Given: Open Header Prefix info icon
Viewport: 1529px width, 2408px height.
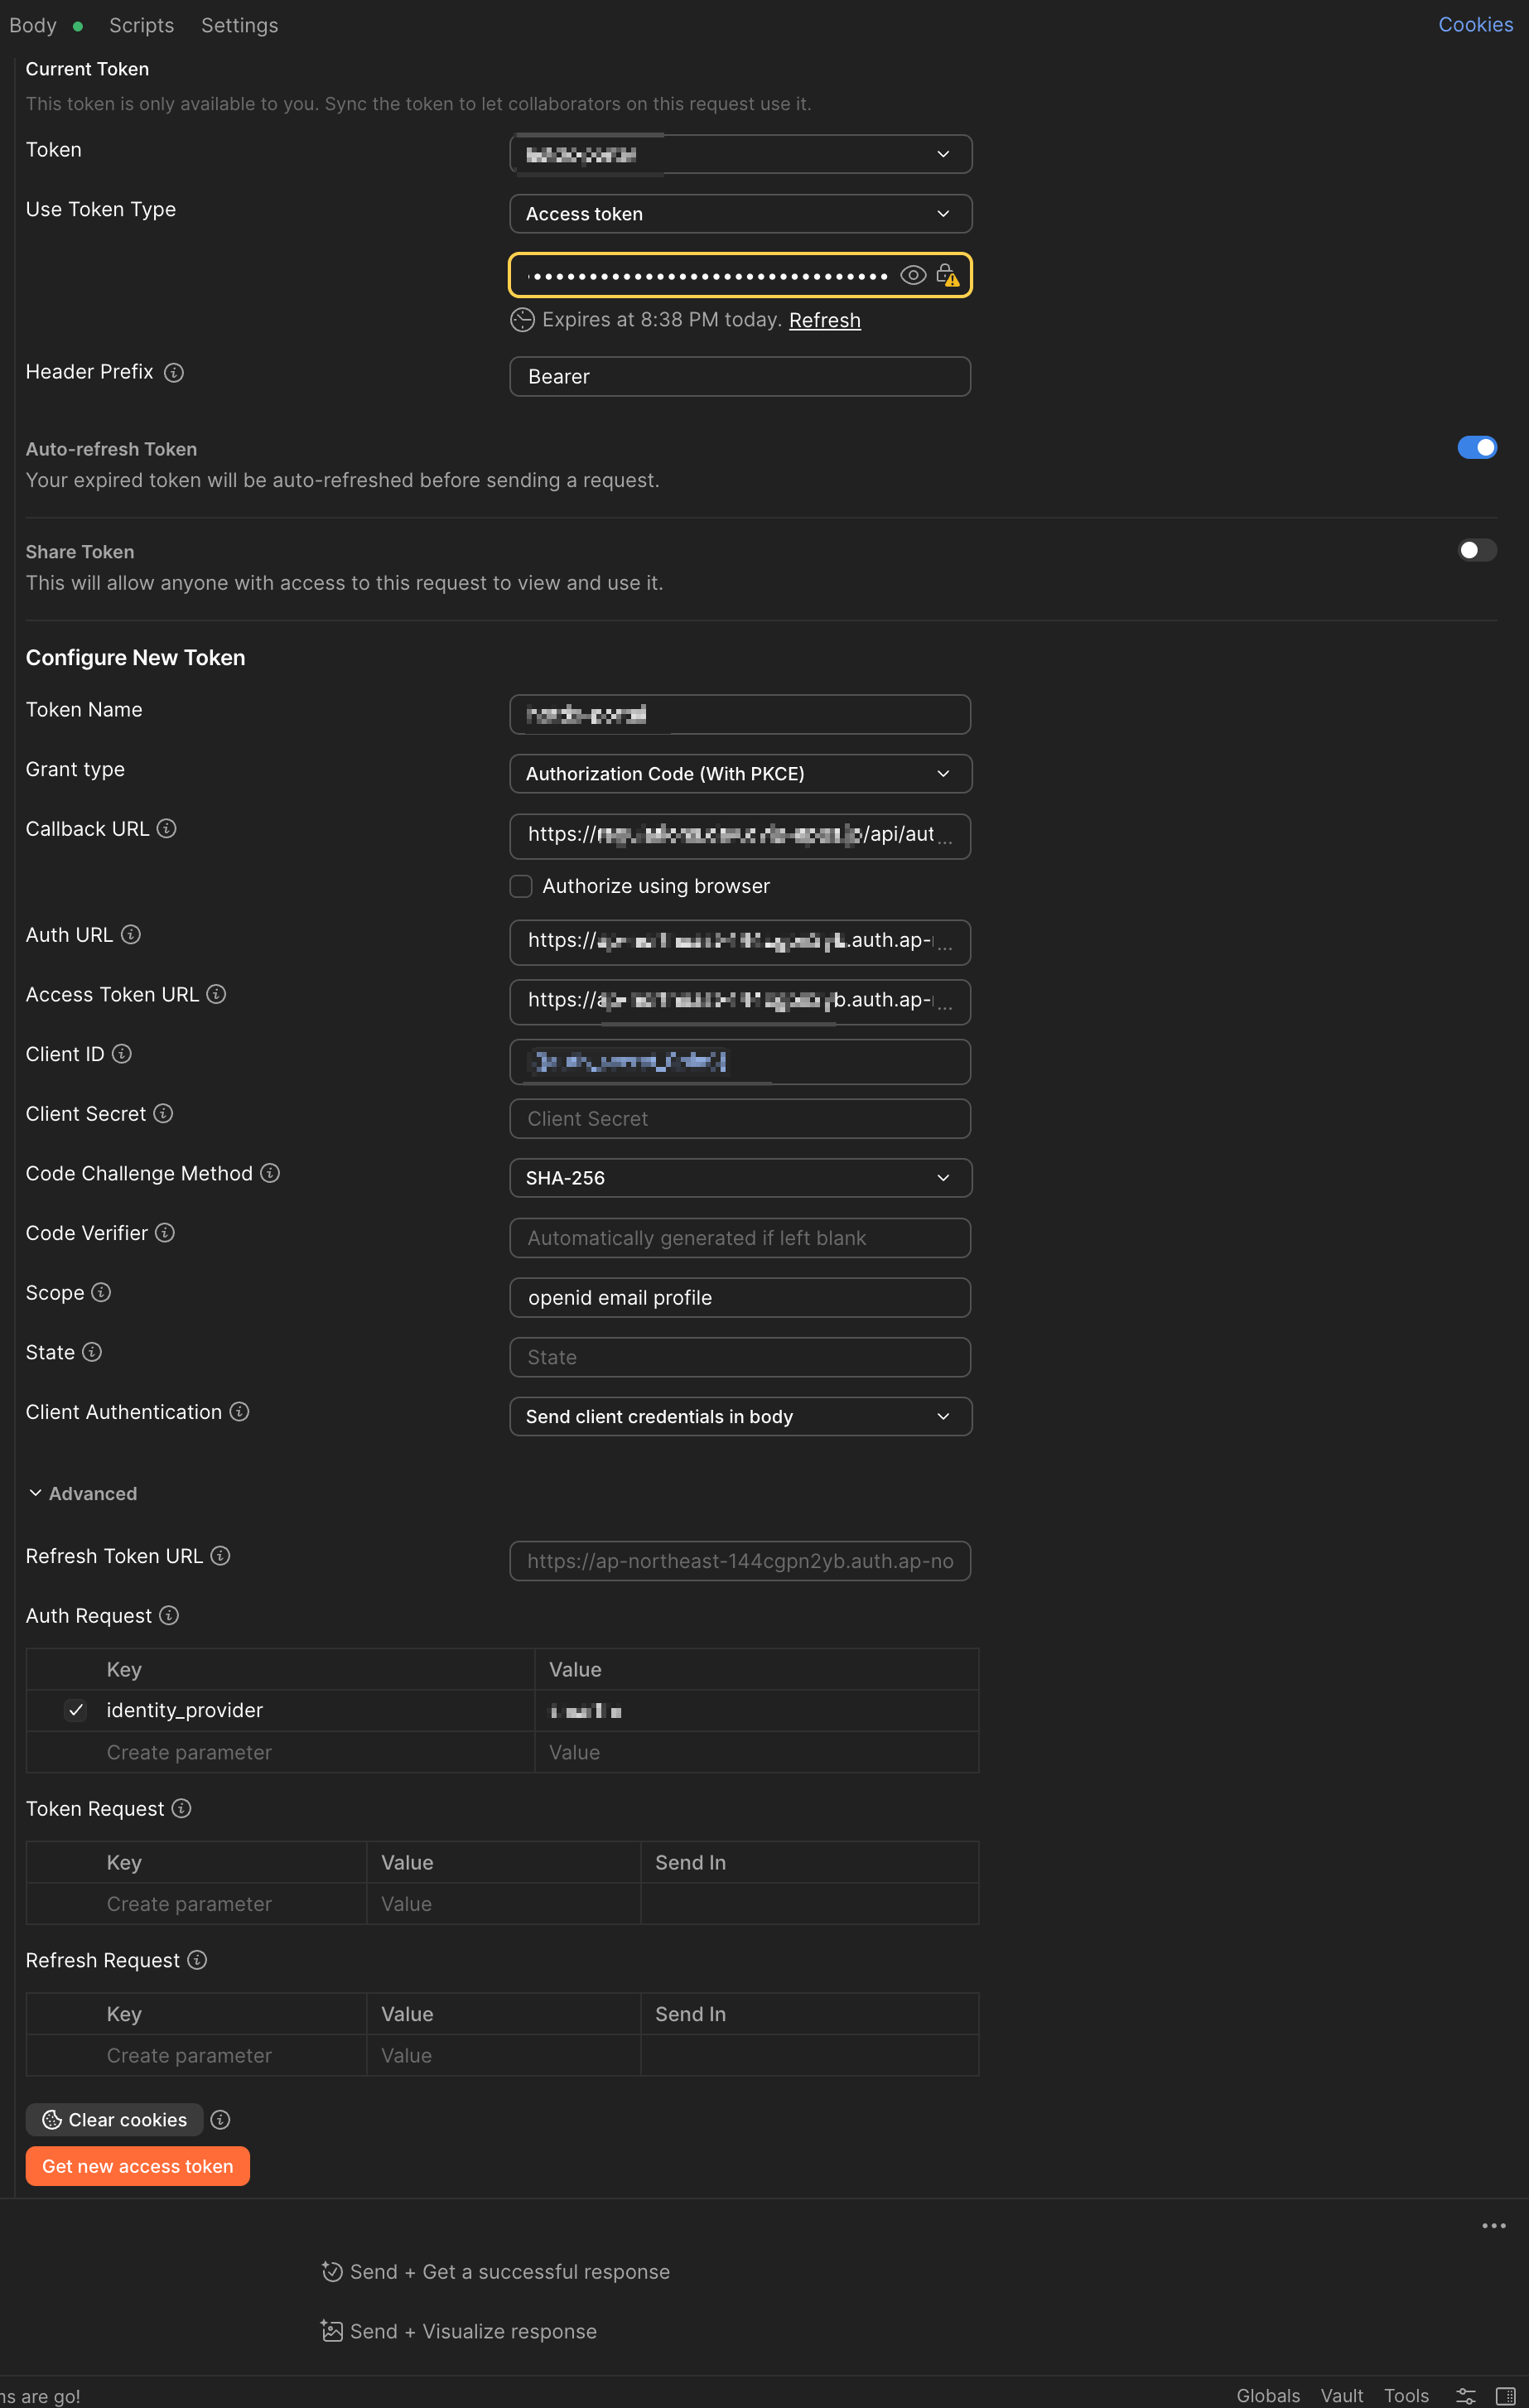Looking at the screenshot, I should [x=174, y=372].
